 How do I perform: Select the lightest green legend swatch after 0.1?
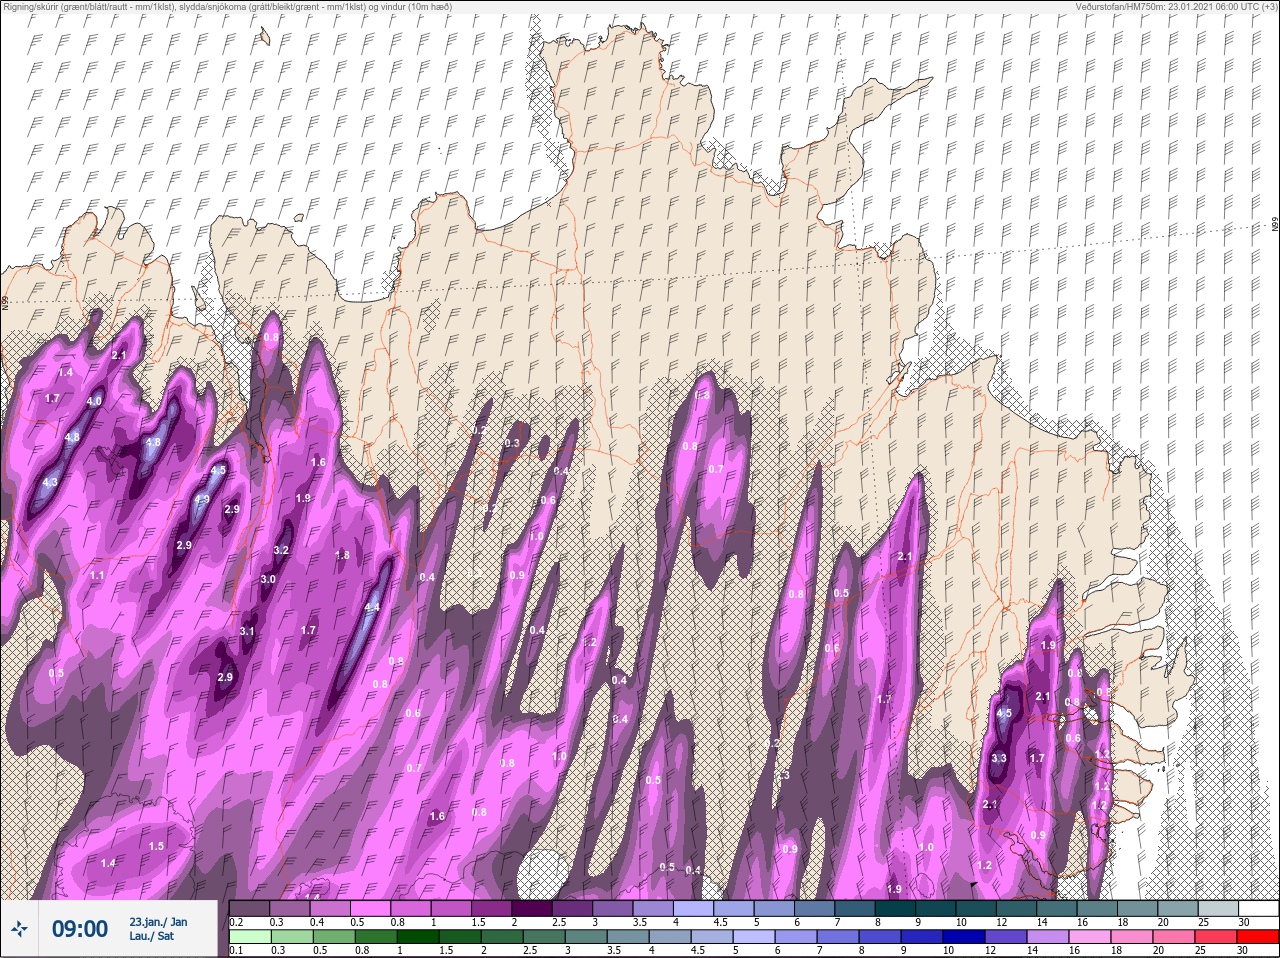point(251,938)
